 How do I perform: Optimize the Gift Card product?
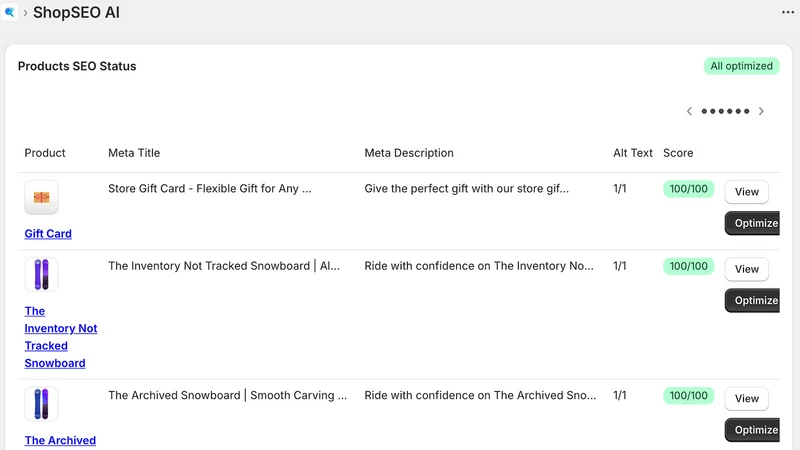tap(753, 223)
